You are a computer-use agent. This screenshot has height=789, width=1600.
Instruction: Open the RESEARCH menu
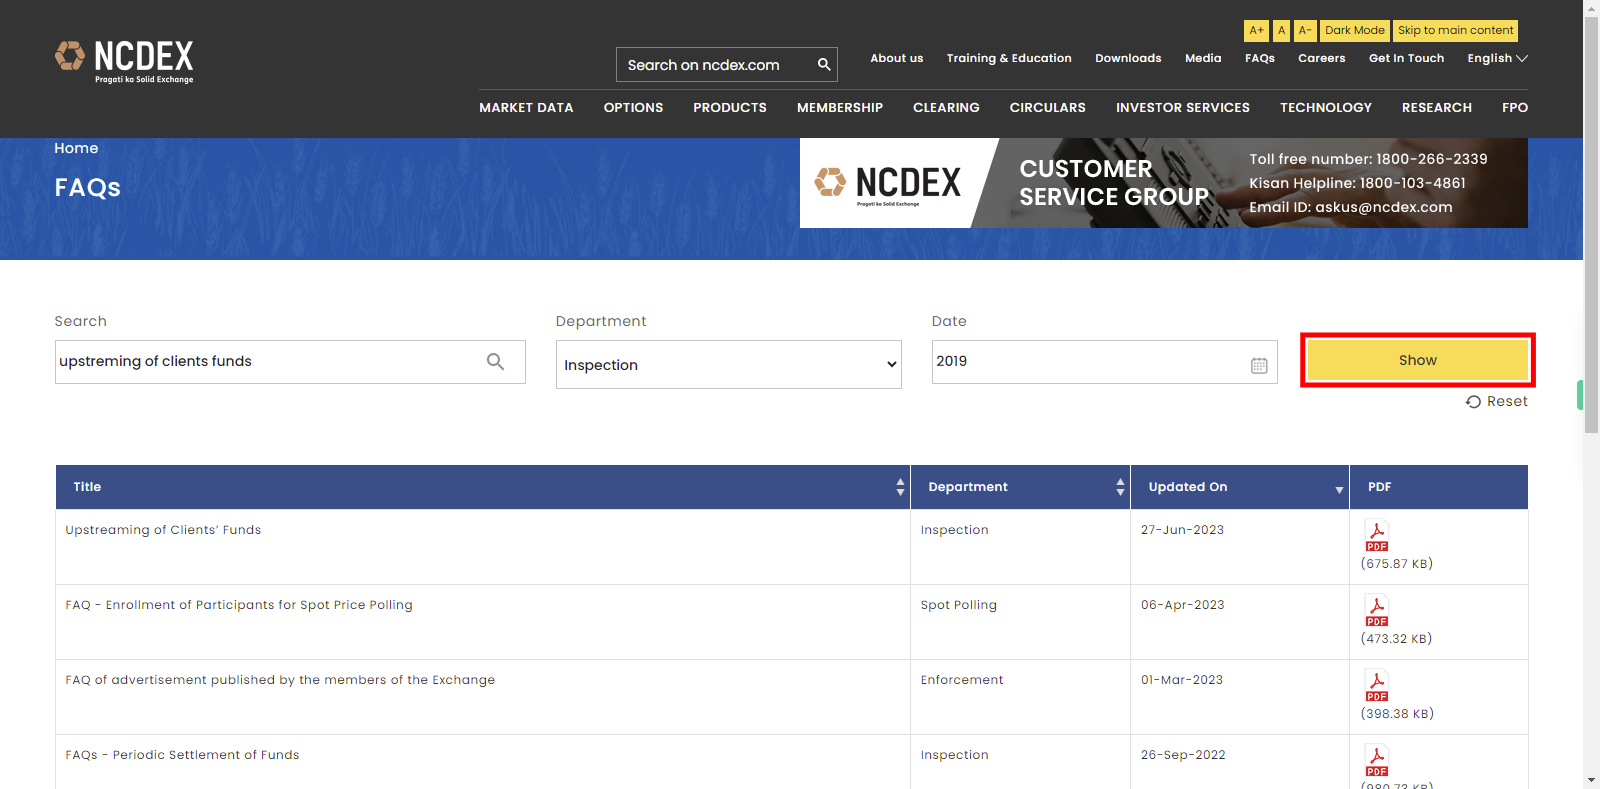pos(1437,108)
